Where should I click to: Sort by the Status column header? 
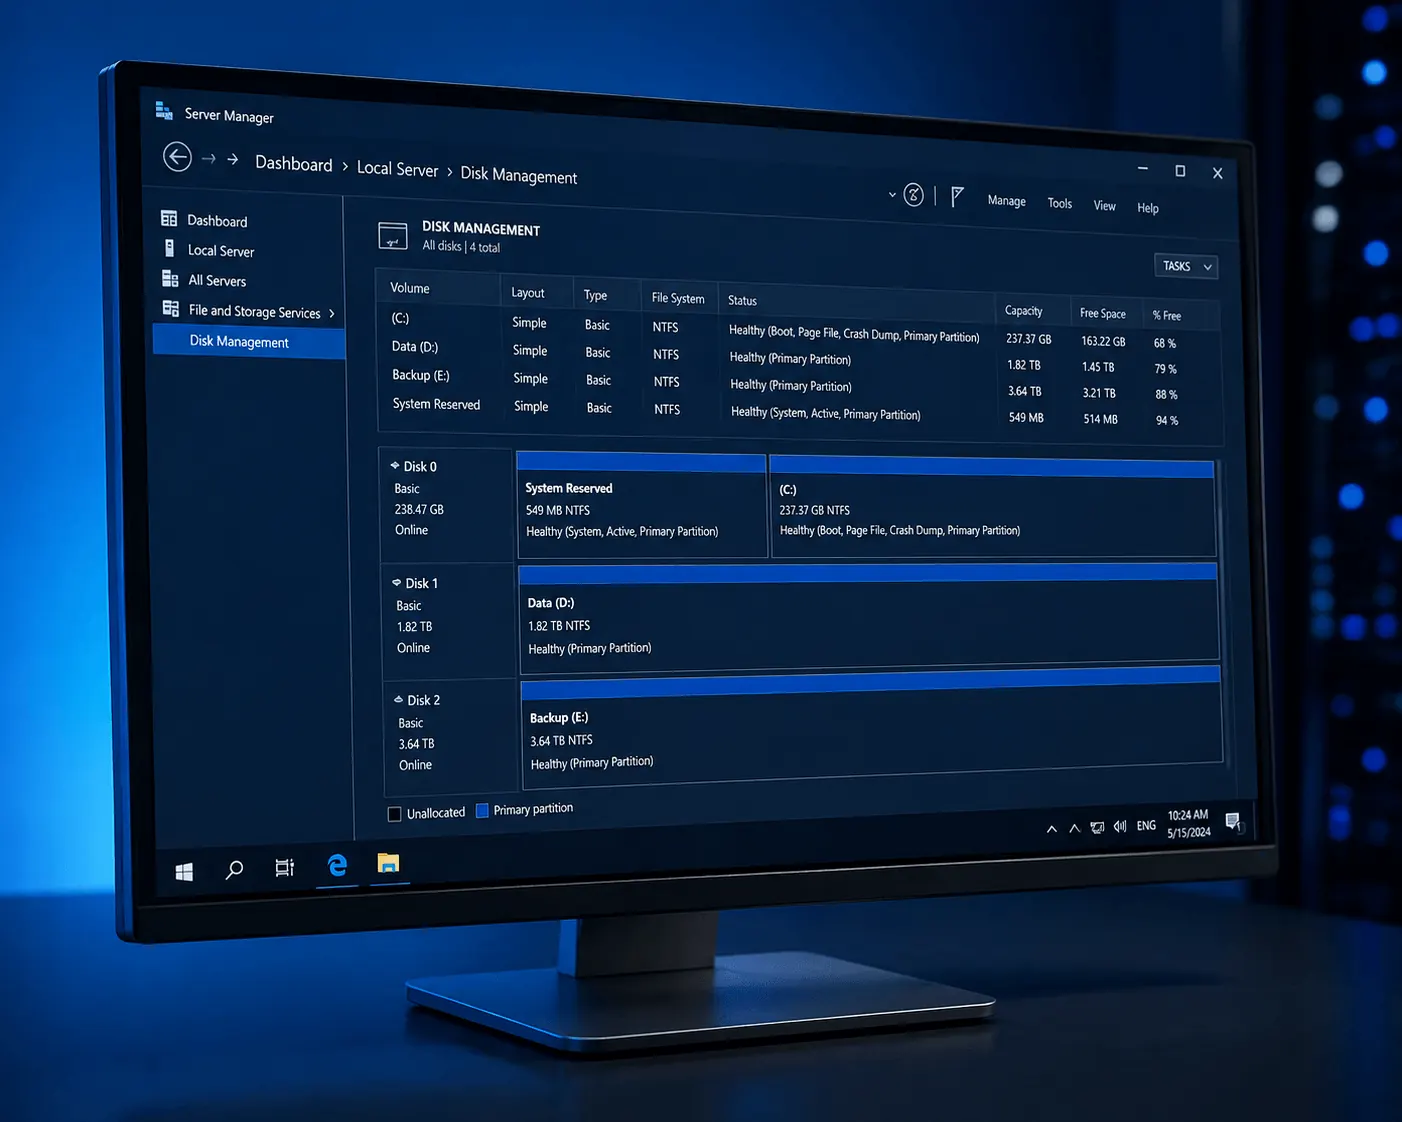(742, 300)
